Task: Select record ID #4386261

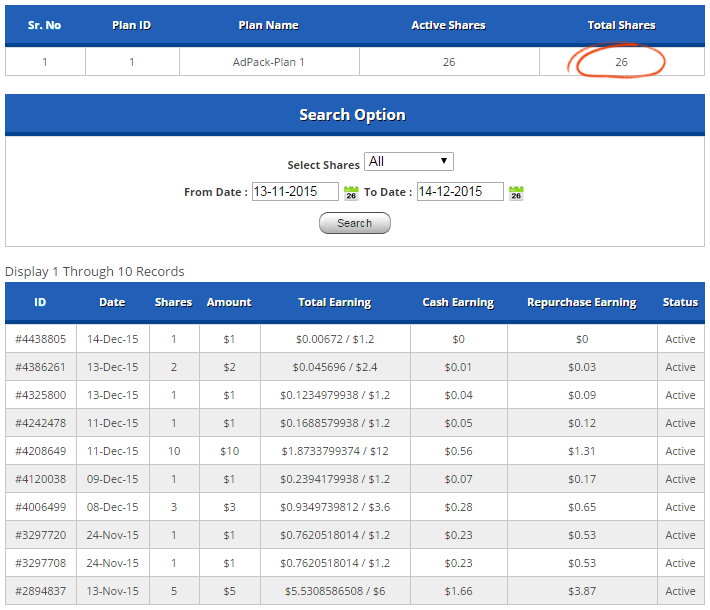Action: click(41, 367)
